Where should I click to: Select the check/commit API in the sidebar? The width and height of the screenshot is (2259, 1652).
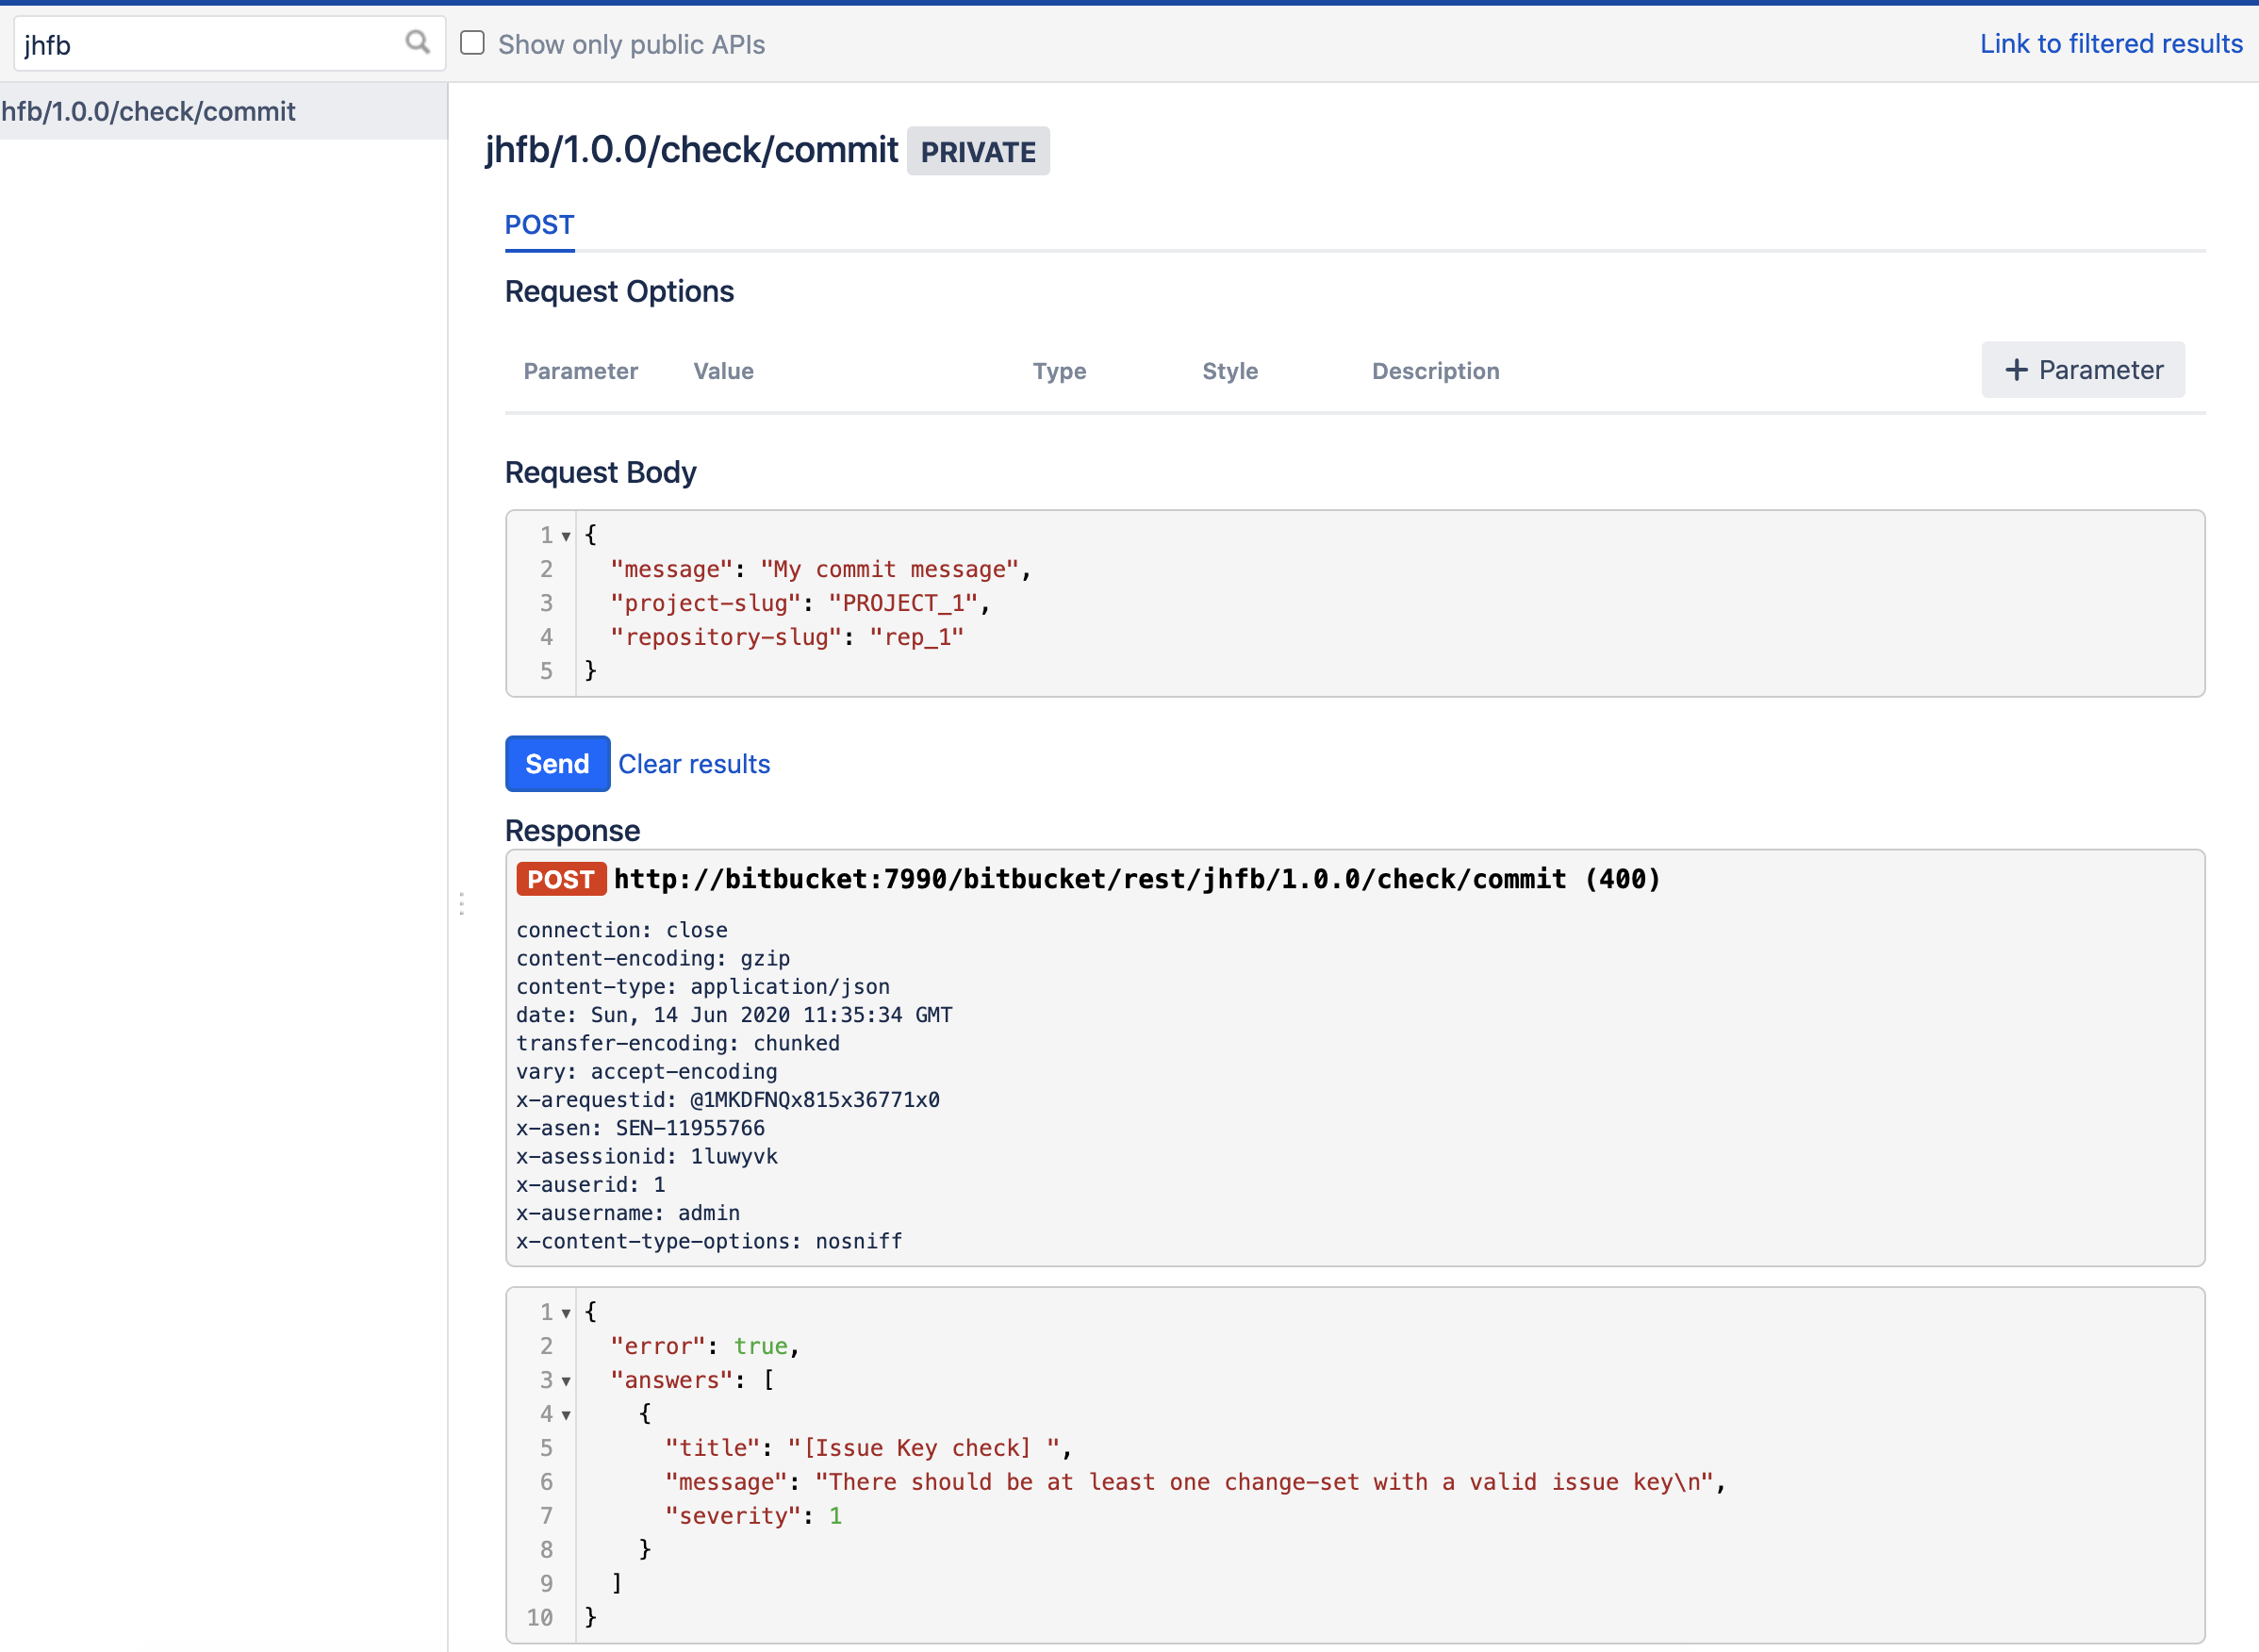click(150, 111)
